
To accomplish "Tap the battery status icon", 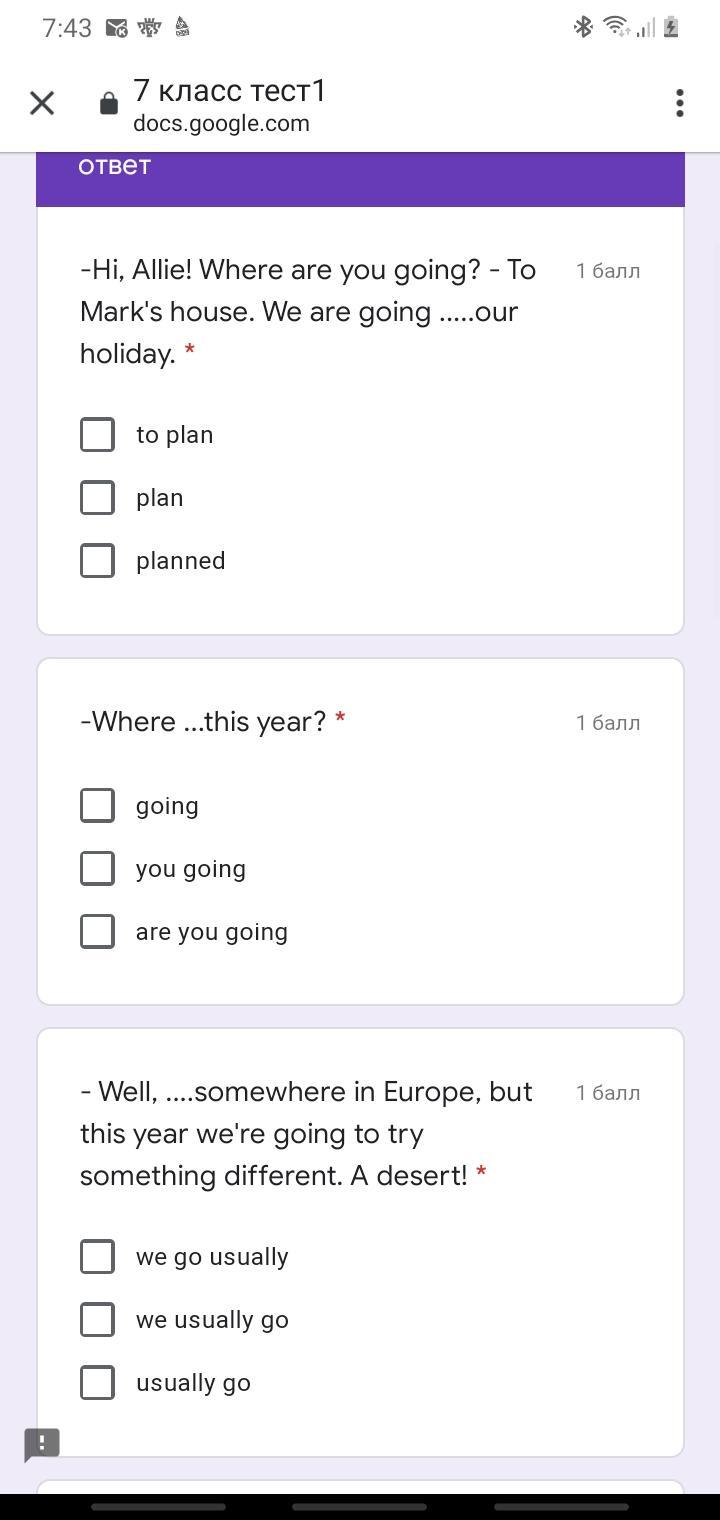I will point(671,27).
